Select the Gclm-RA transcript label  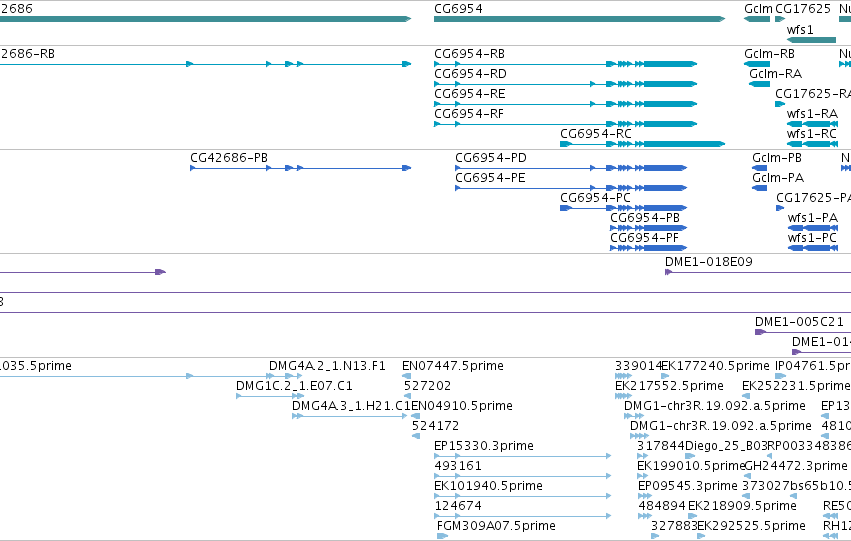click(x=775, y=74)
